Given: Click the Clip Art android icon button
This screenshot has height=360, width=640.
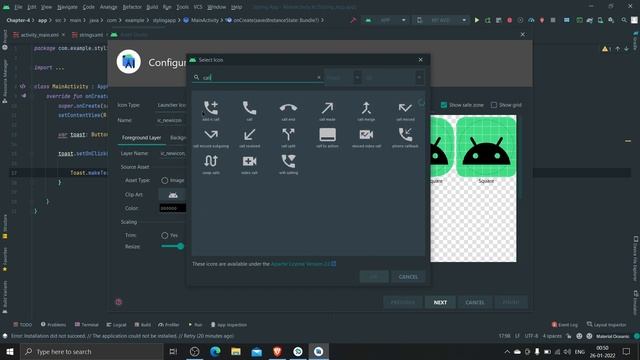Looking at the screenshot, I should [x=173, y=195].
